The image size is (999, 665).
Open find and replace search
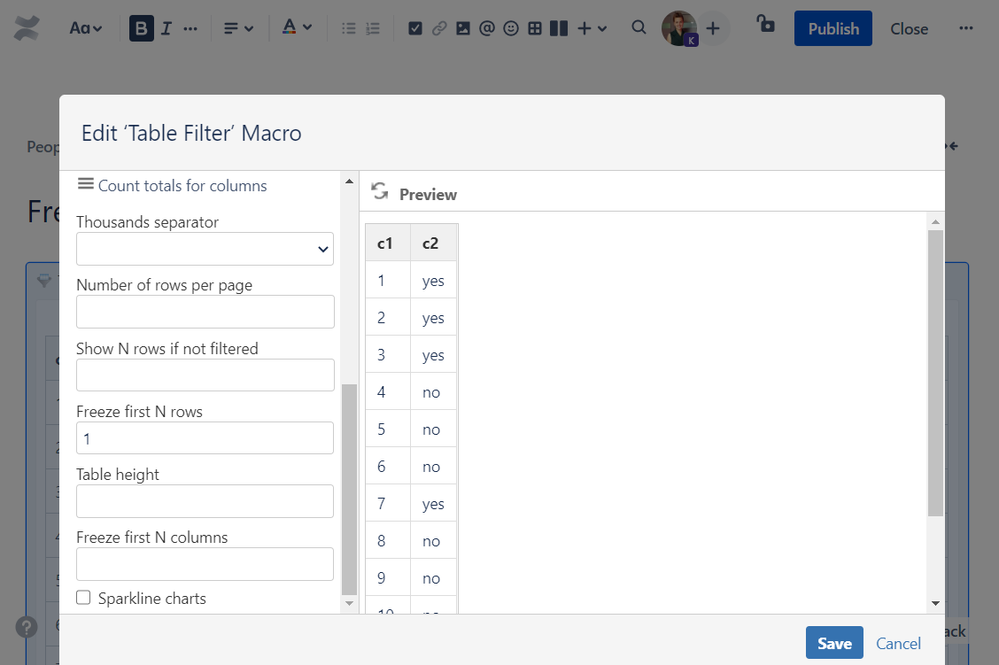[639, 27]
